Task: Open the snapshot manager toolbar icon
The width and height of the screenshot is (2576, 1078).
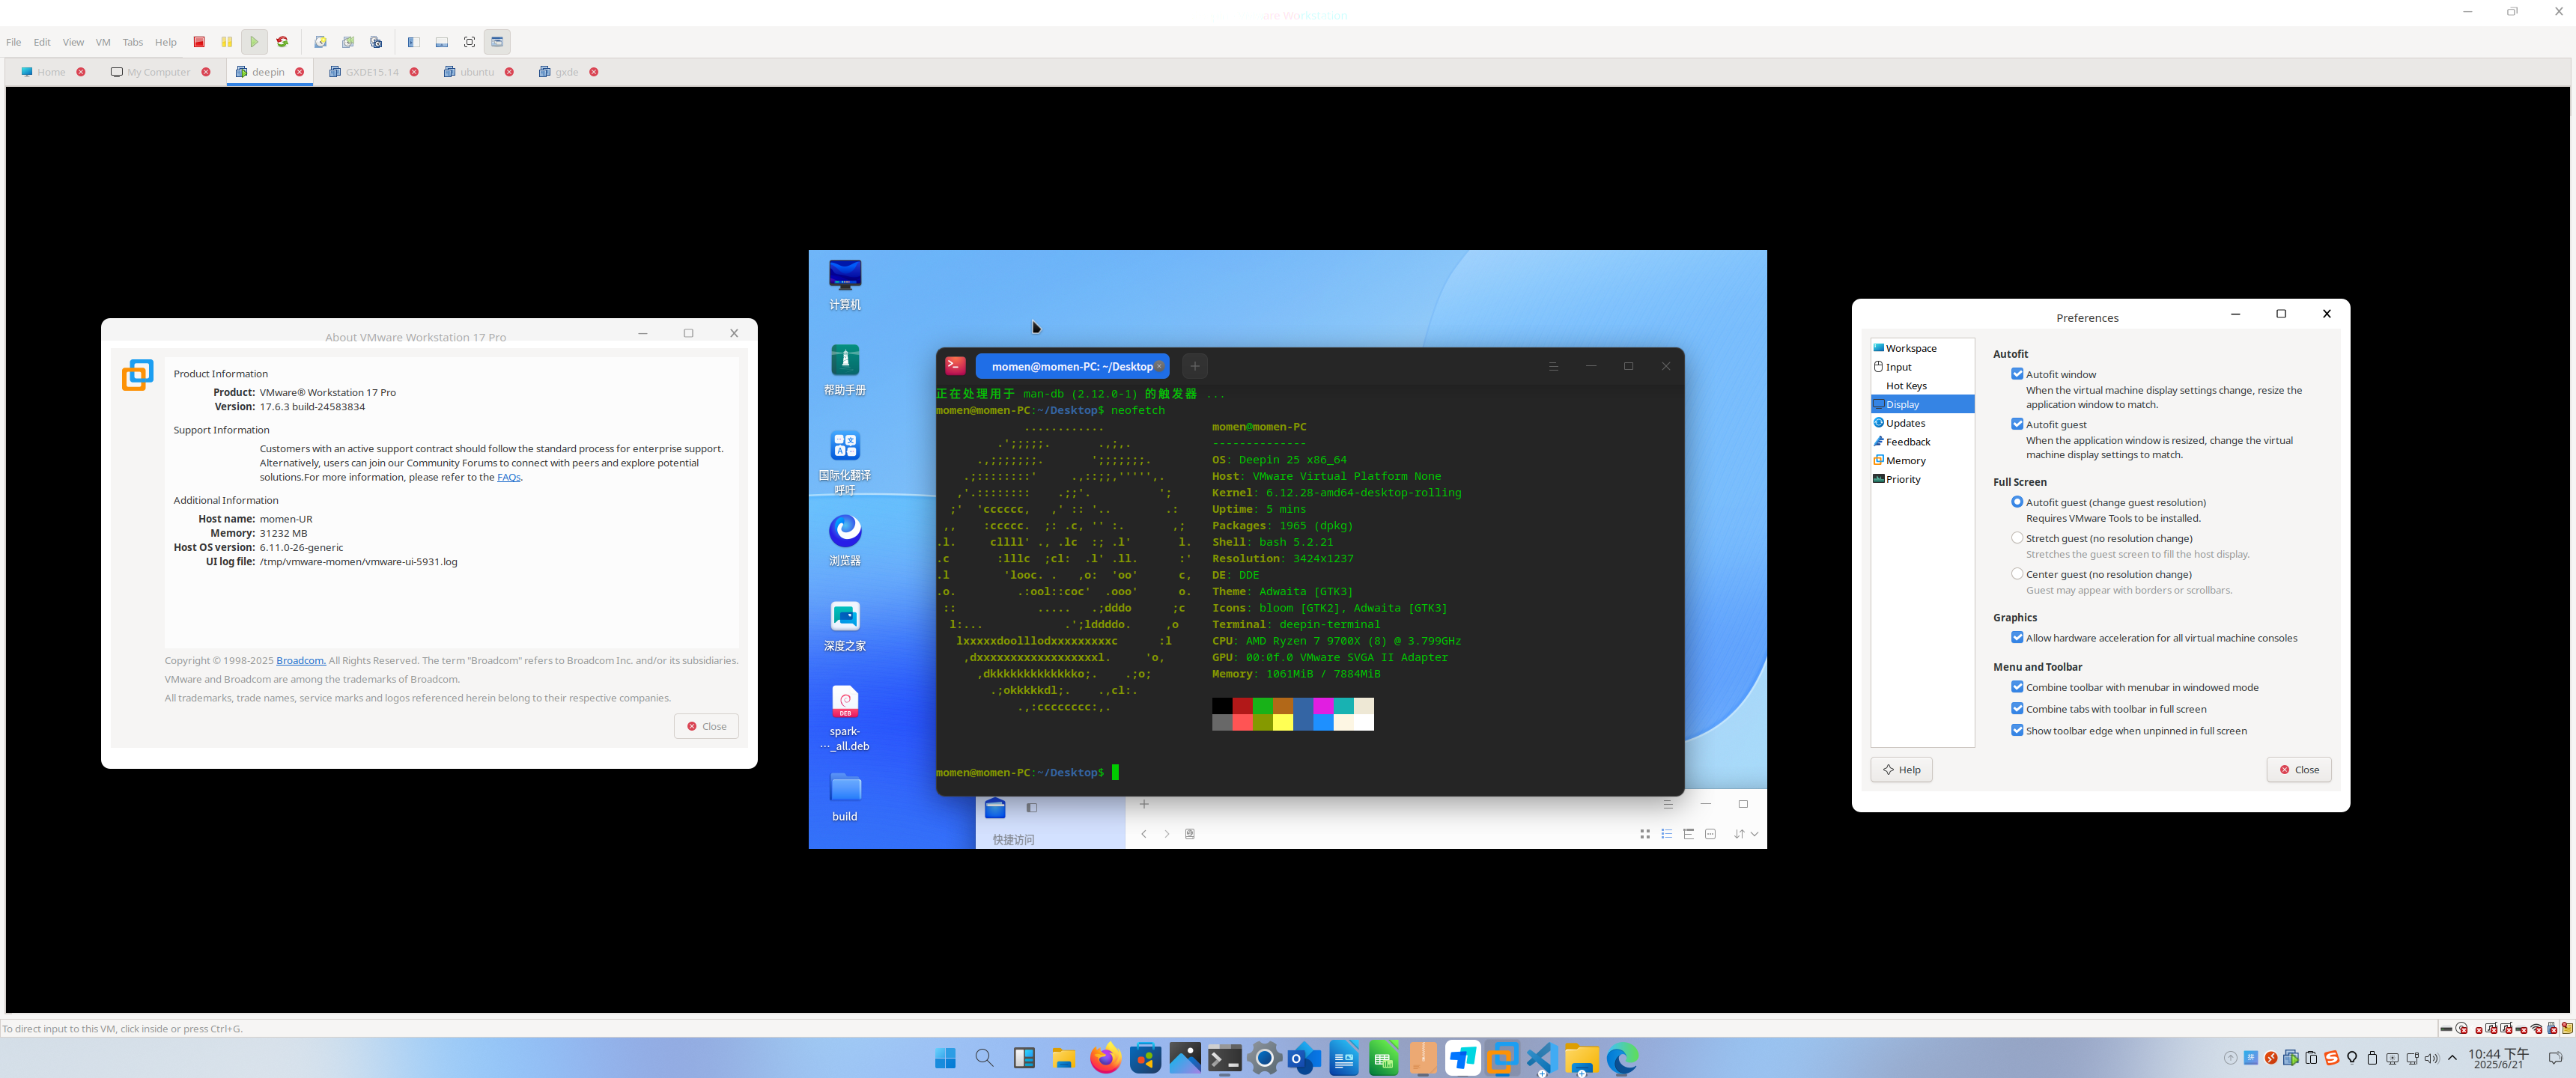Action: click(x=376, y=42)
